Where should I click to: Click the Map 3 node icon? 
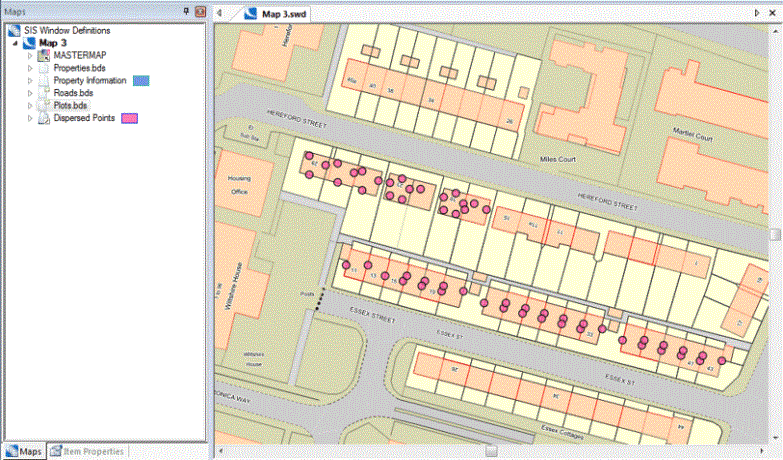28,43
